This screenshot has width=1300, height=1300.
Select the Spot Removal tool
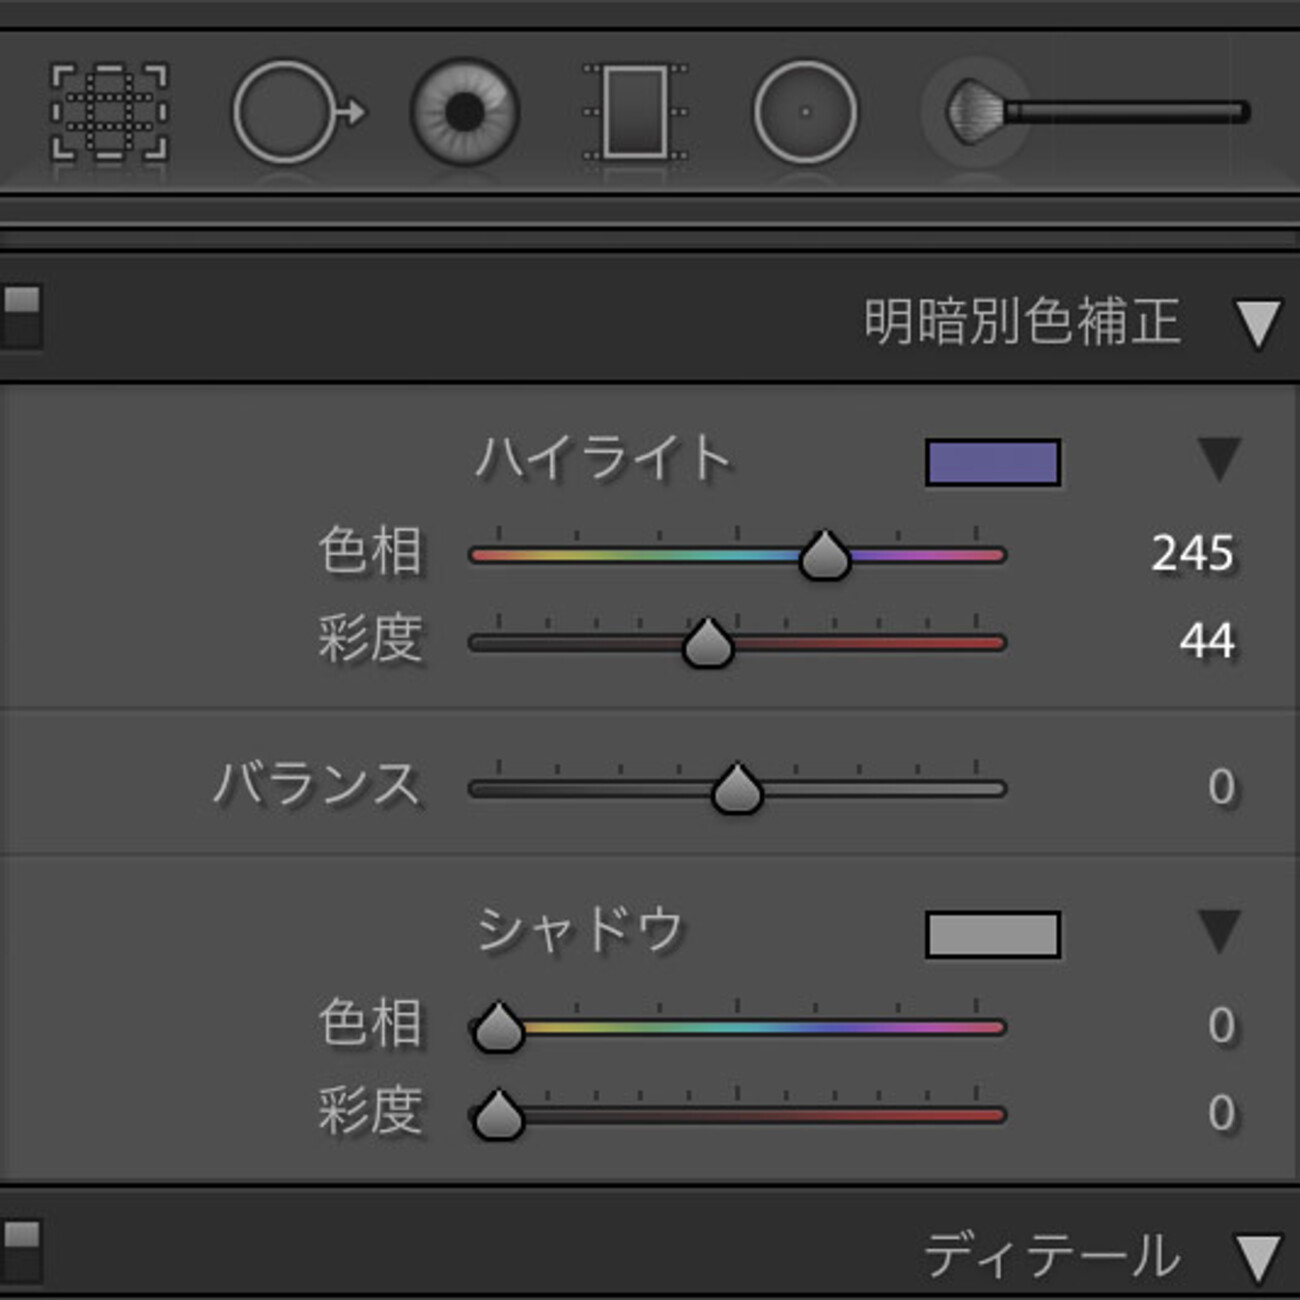point(292,112)
